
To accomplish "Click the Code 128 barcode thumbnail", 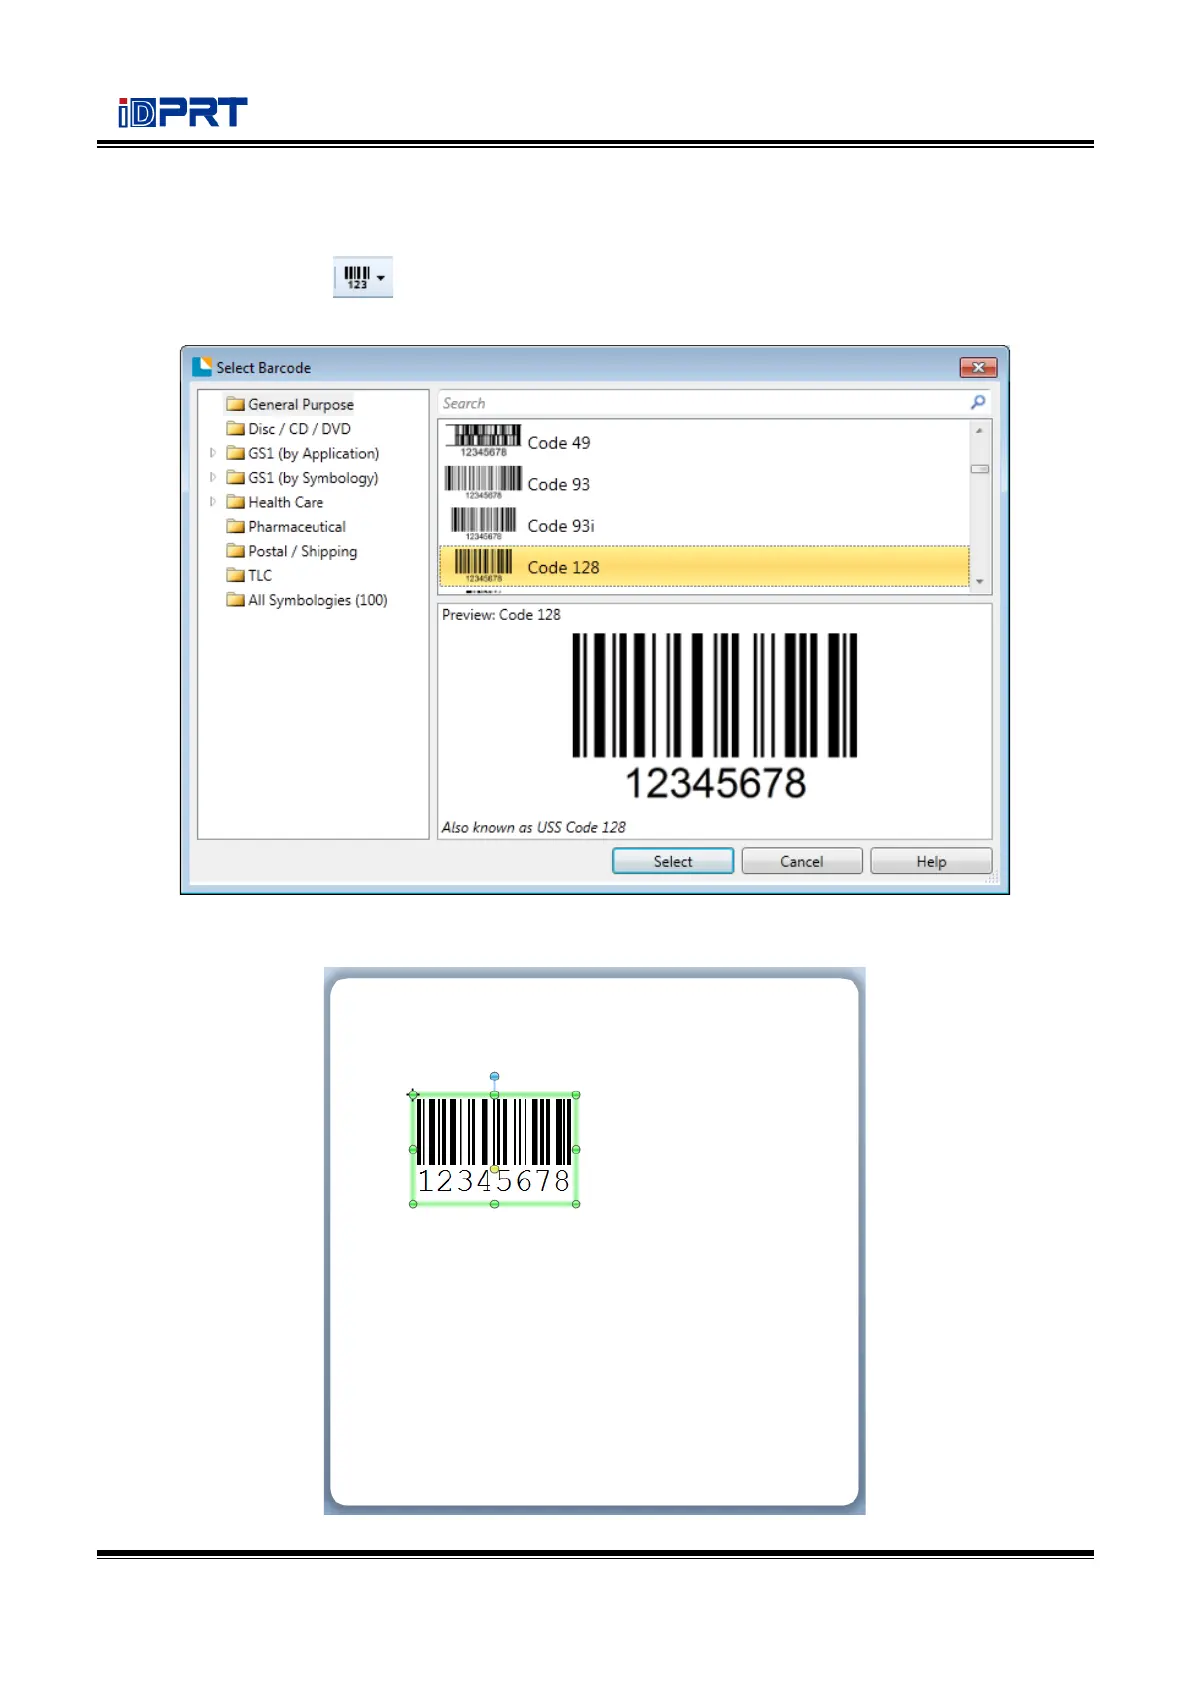I will click(483, 565).
